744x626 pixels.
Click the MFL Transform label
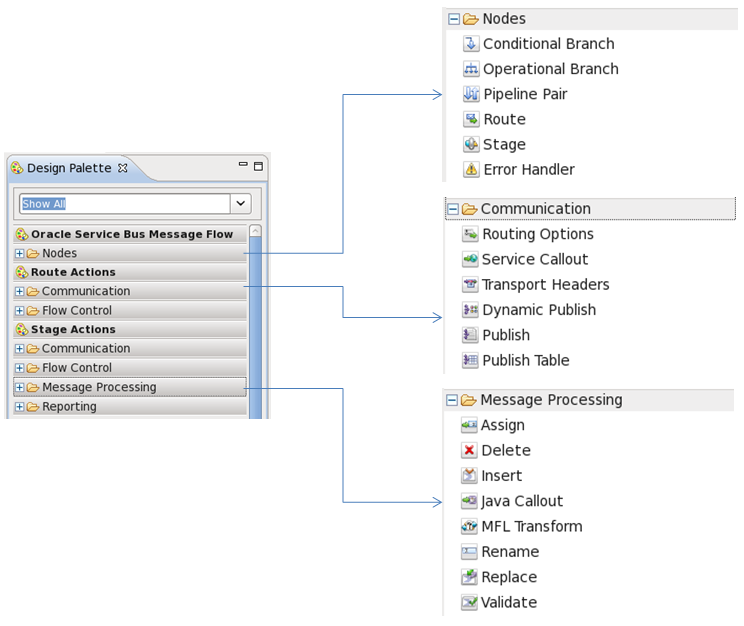[x=532, y=526]
